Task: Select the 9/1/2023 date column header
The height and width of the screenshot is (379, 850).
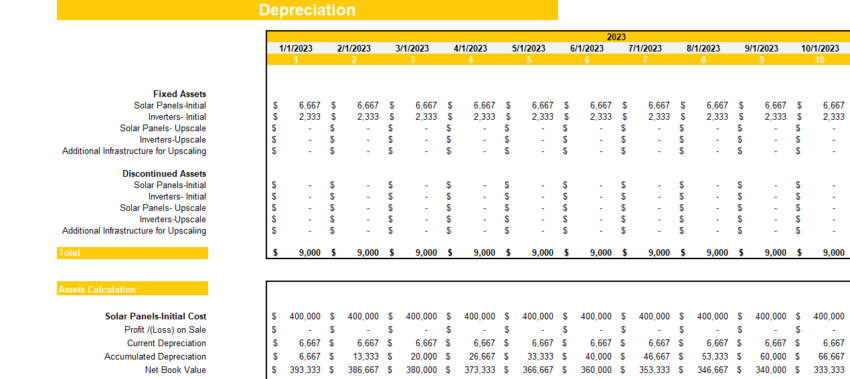Action: (761, 49)
